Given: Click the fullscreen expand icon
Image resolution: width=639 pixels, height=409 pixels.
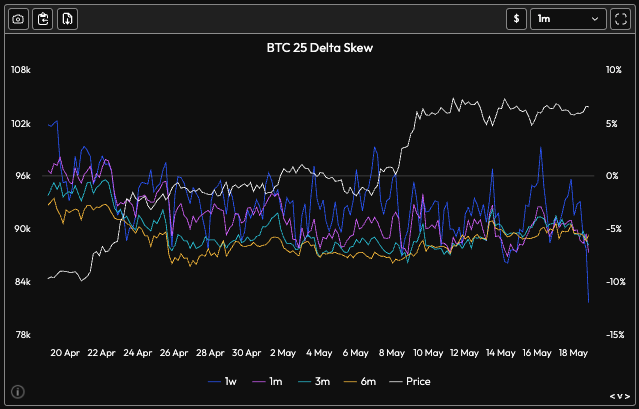Looking at the screenshot, I should (x=620, y=19).
